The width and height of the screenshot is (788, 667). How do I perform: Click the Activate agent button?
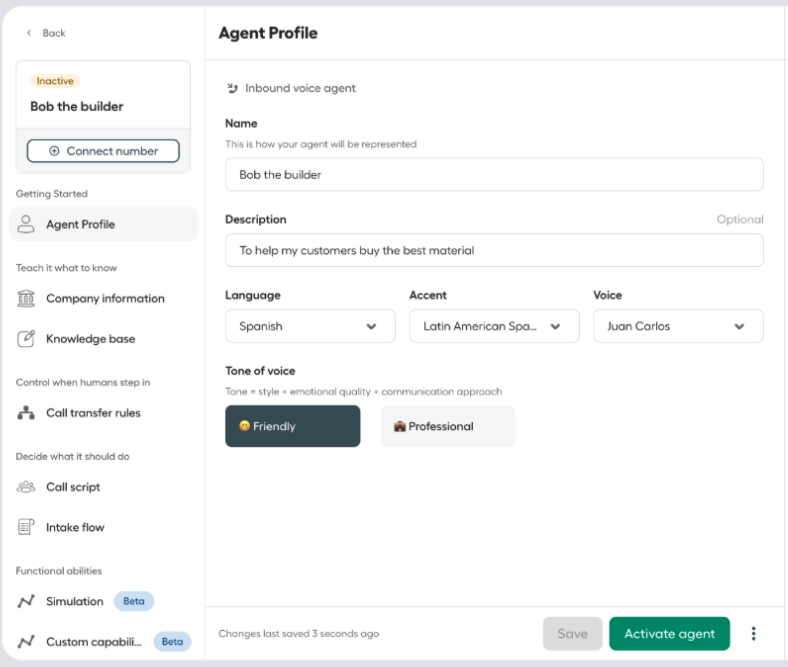669,633
